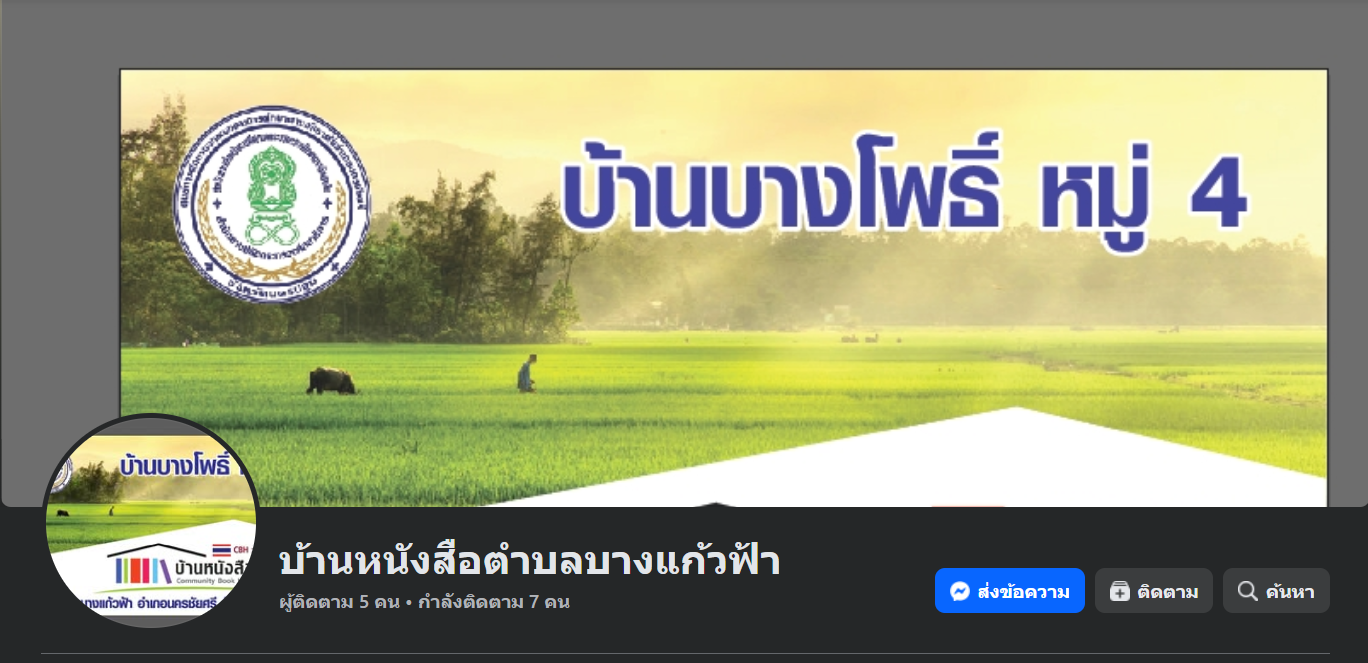Open the following list กำลังติดตาม 7 คน
Viewport: 1368px width, 663px height.
pos(494,602)
